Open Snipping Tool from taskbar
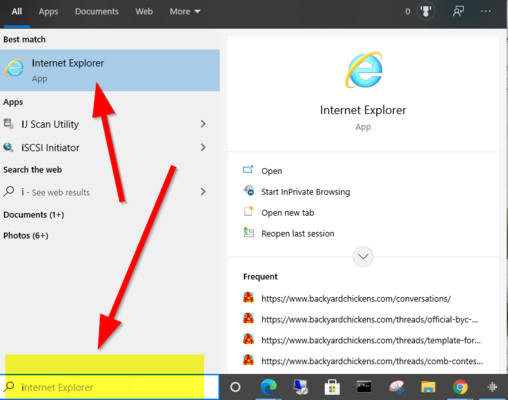Viewport: 508px width, 400px height. (396, 387)
